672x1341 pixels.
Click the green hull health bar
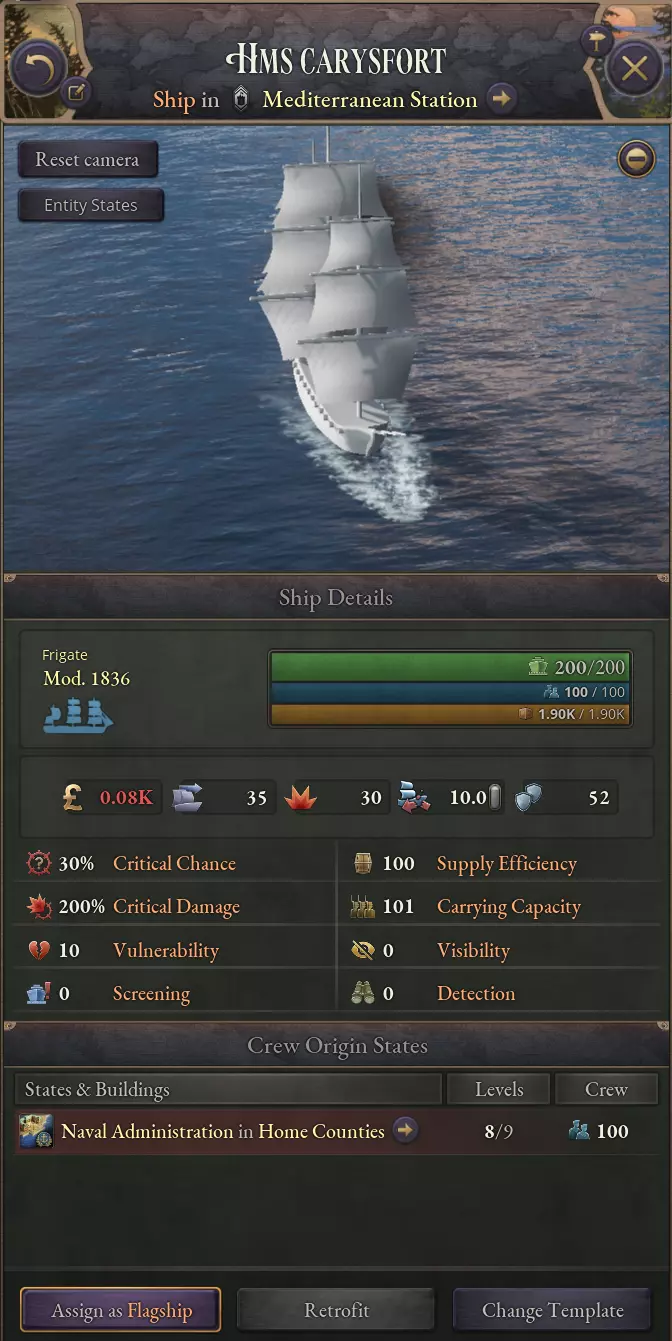450,667
